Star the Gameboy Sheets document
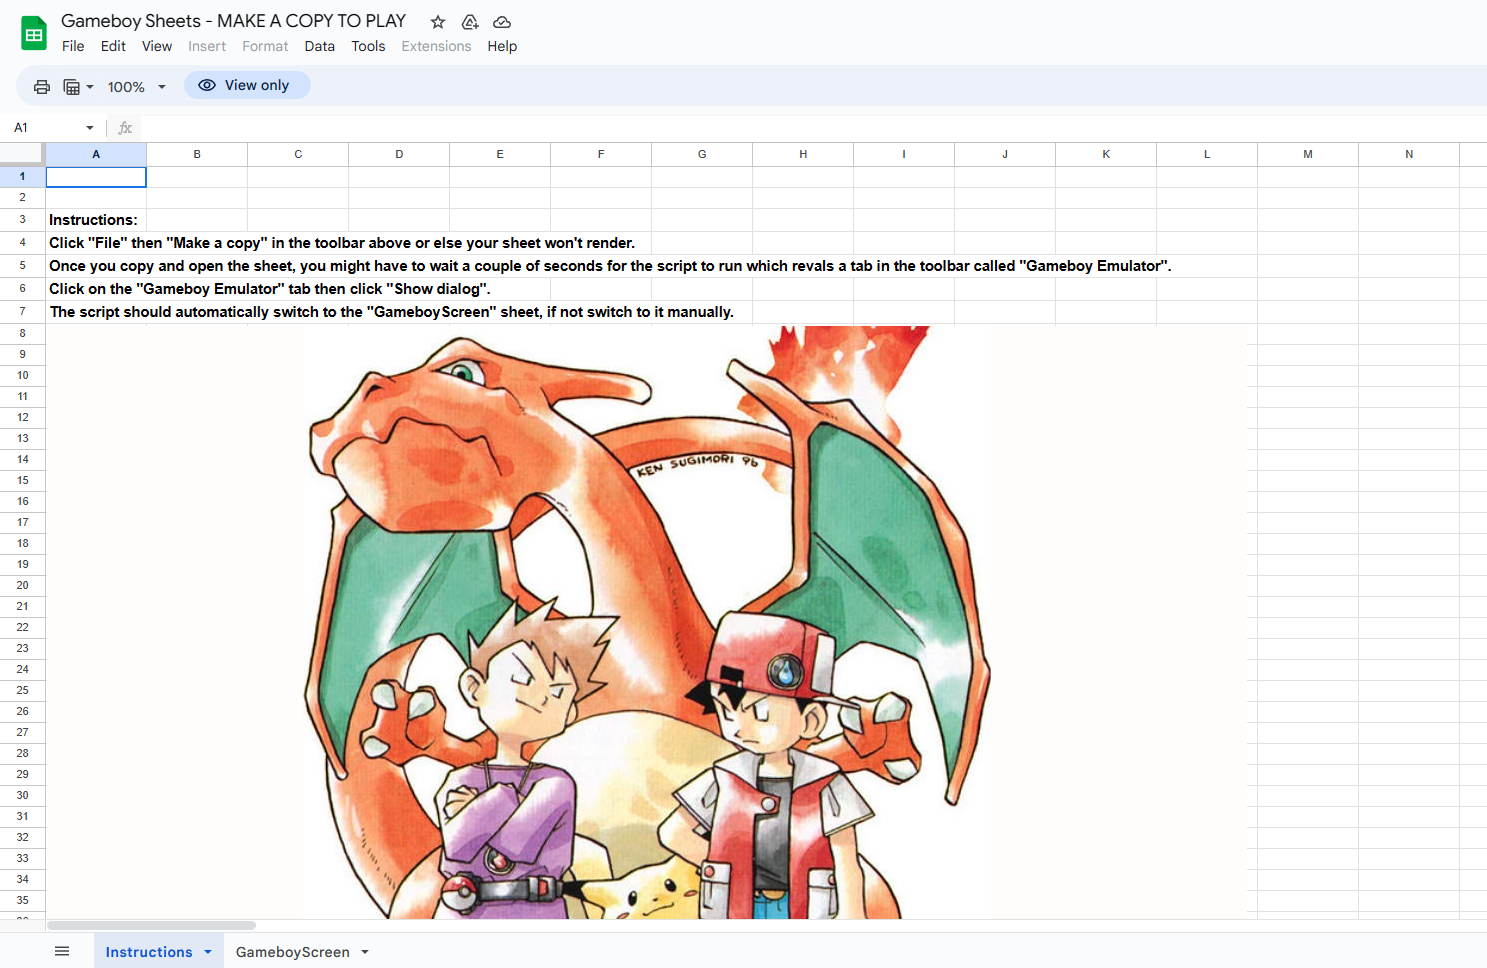The height and width of the screenshot is (968, 1487). click(x=438, y=22)
